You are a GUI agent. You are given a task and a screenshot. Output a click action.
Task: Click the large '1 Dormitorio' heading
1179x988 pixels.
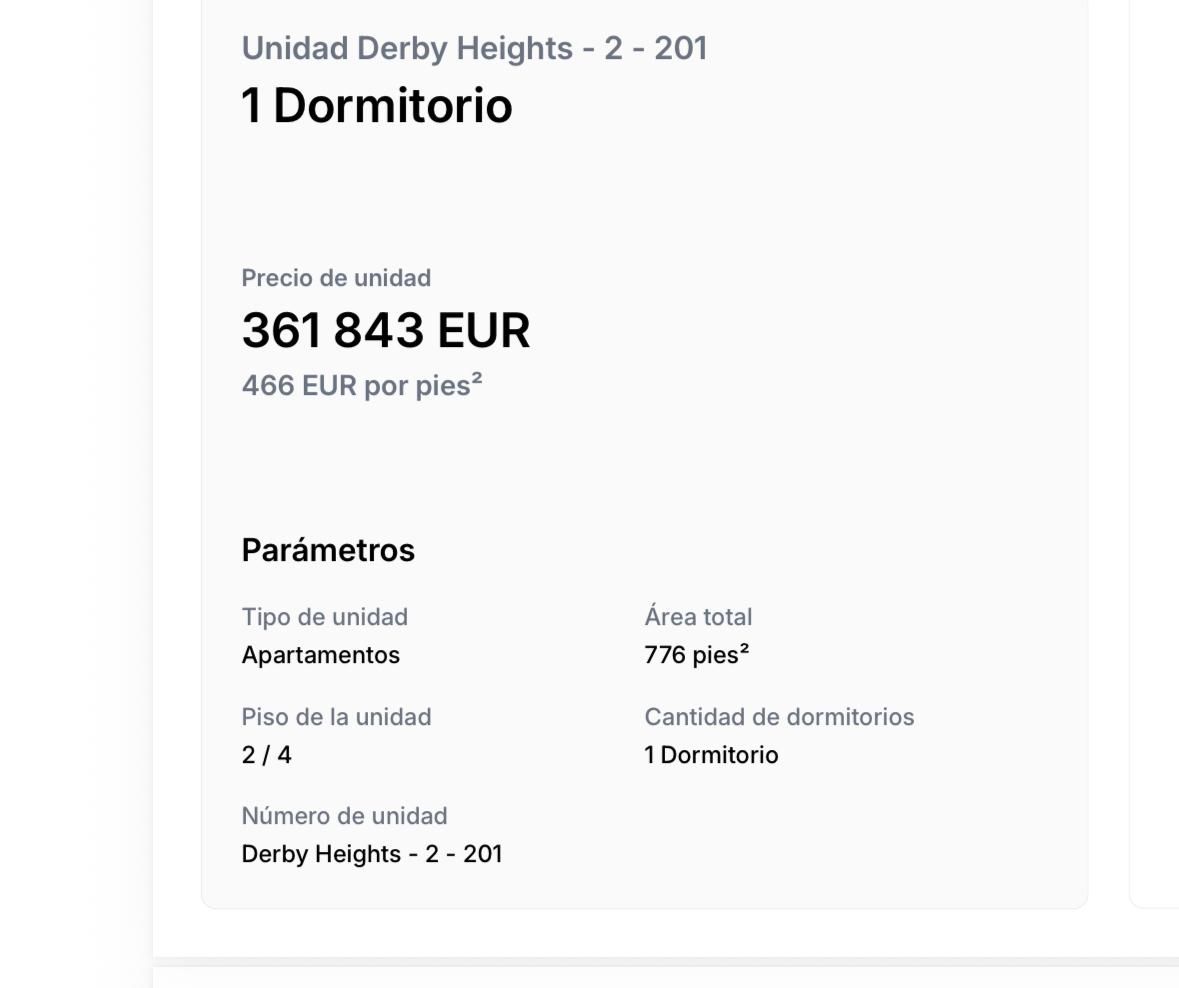(377, 105)
